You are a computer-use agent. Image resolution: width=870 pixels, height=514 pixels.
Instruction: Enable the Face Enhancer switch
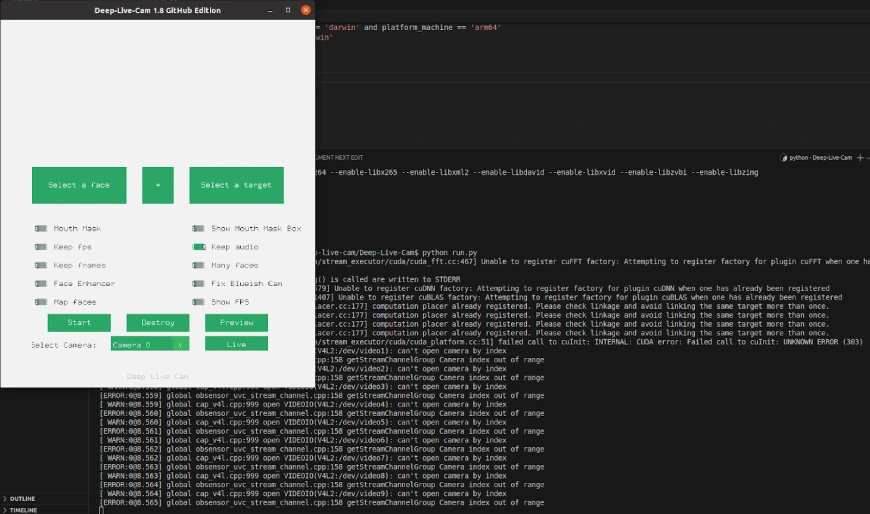click(41, 284)
